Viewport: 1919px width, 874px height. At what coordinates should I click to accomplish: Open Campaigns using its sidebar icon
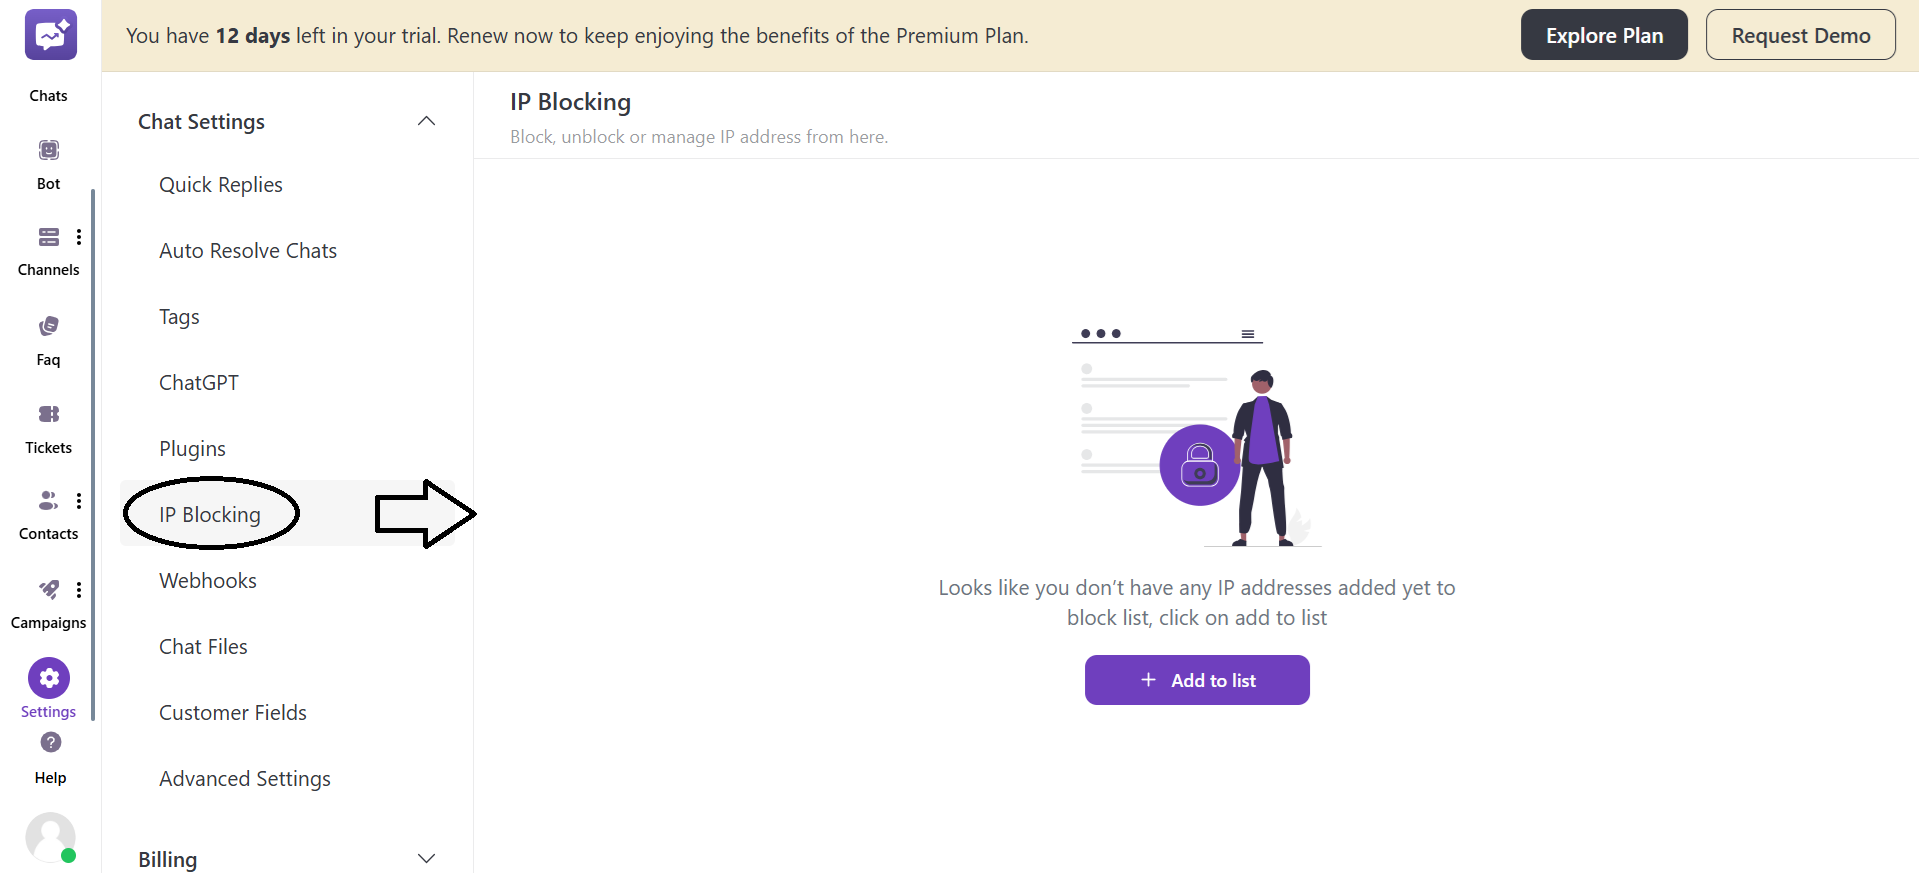(x=48, y=590)
